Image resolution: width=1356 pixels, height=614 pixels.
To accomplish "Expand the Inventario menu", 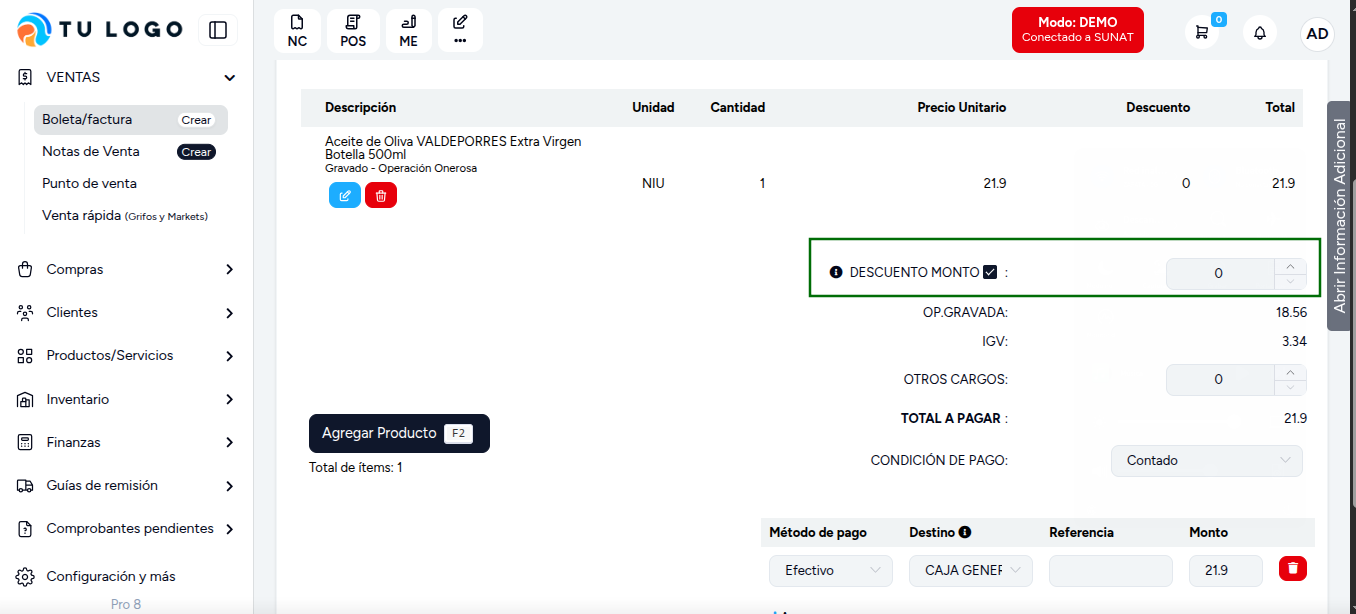I will (x=127, y=399).
